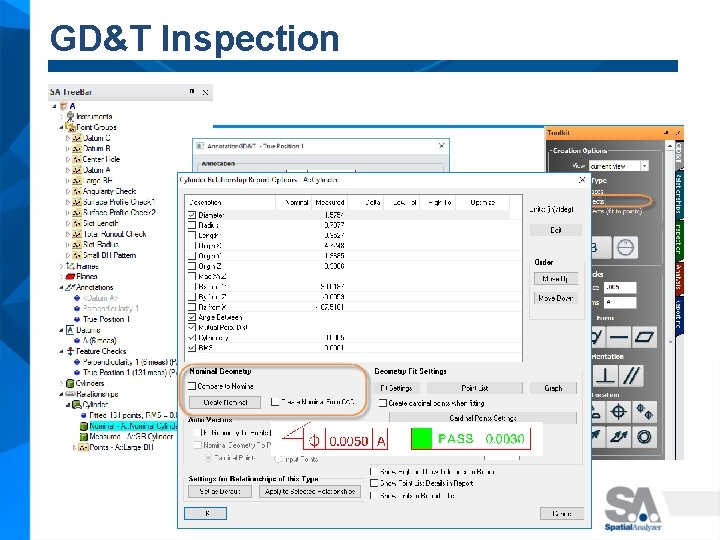
Task: Select A (6 meas) under Datums
Action: [99, 340]
